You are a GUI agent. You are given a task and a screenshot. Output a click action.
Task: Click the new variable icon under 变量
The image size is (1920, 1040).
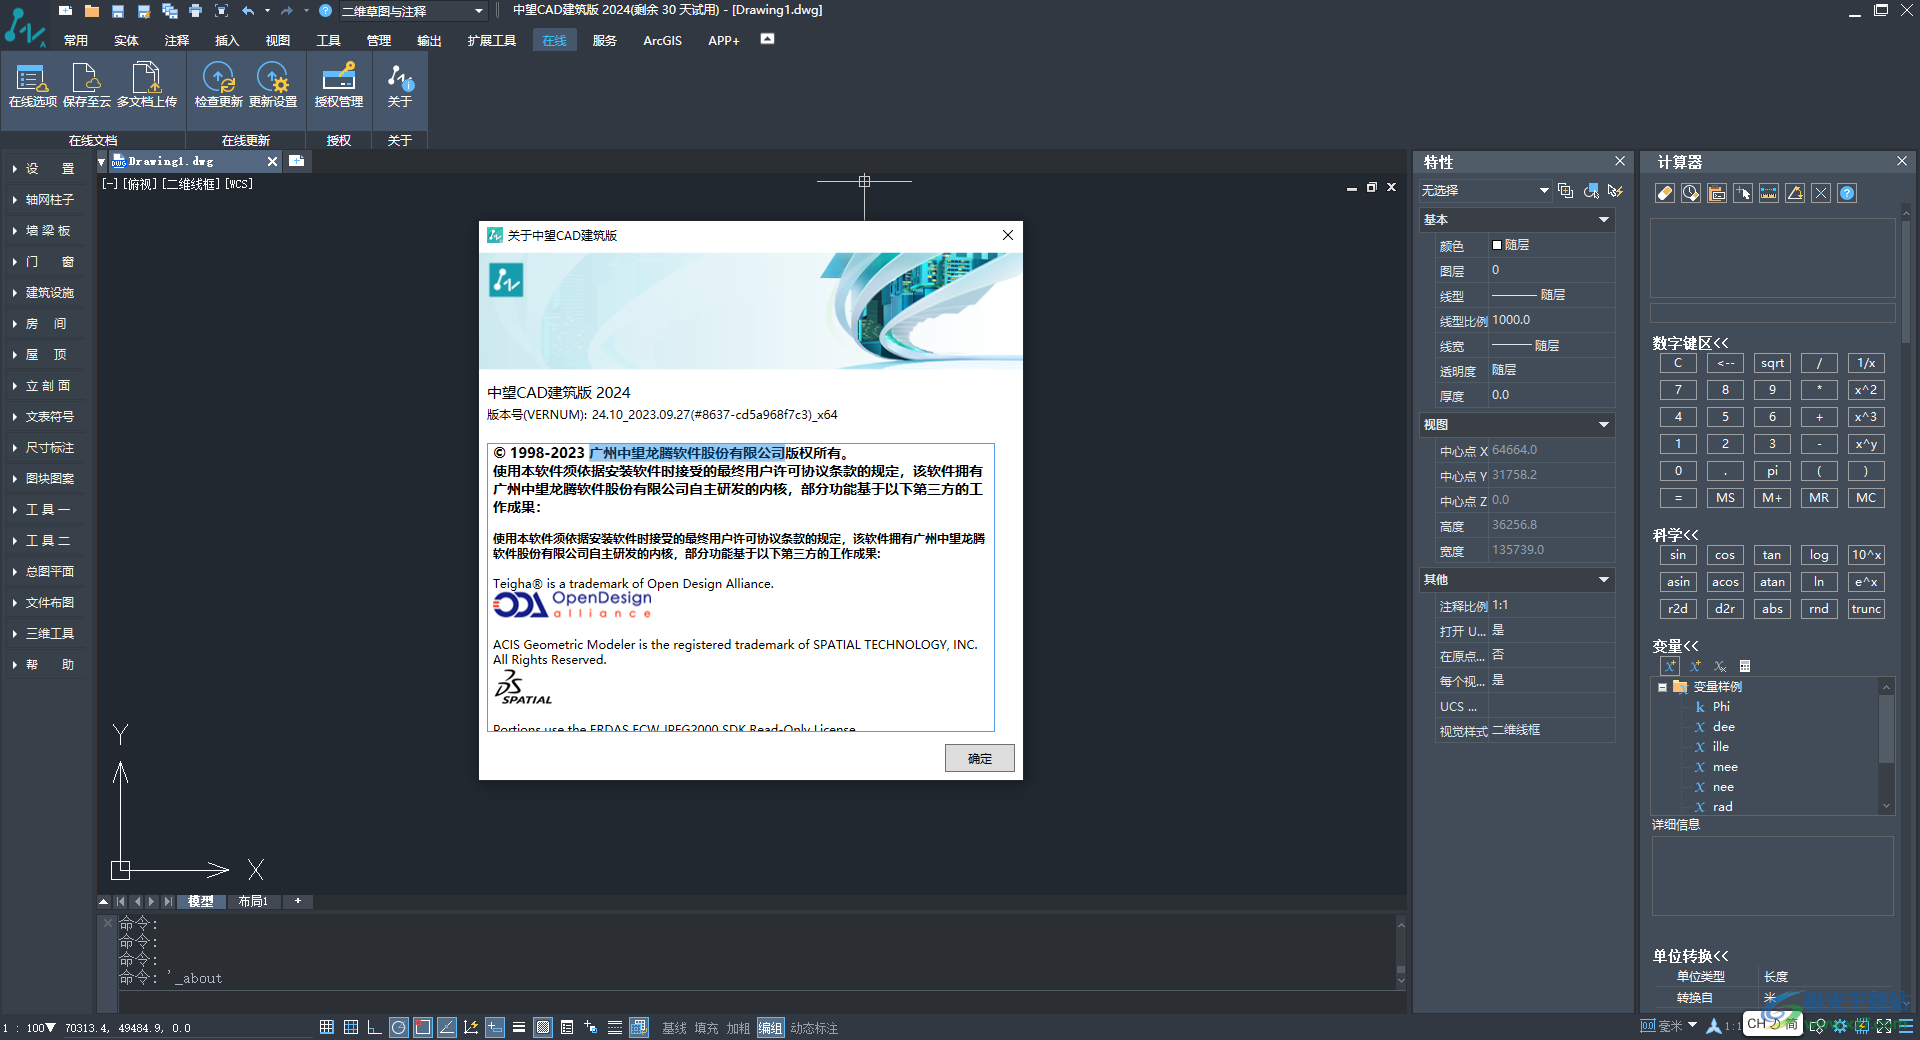1670,666
